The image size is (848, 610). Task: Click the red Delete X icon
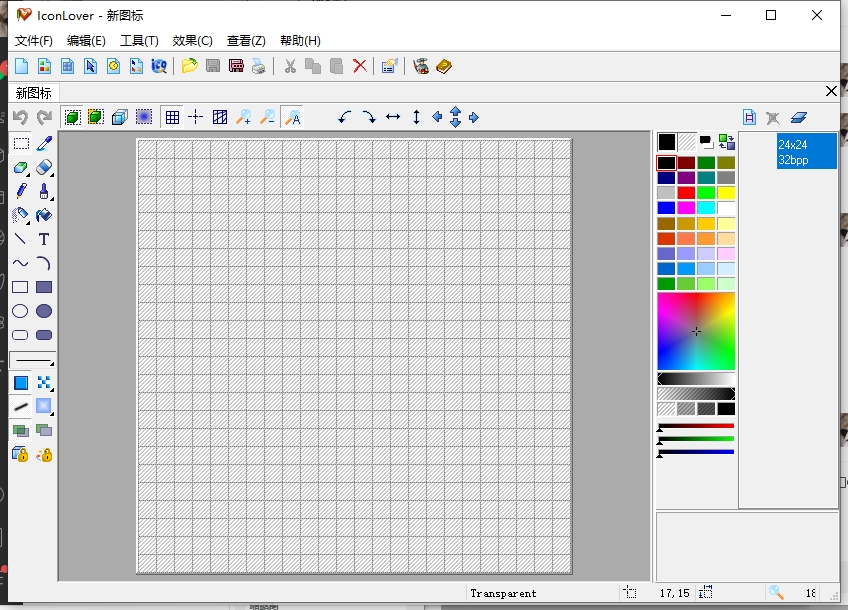[x=360, y=66]
